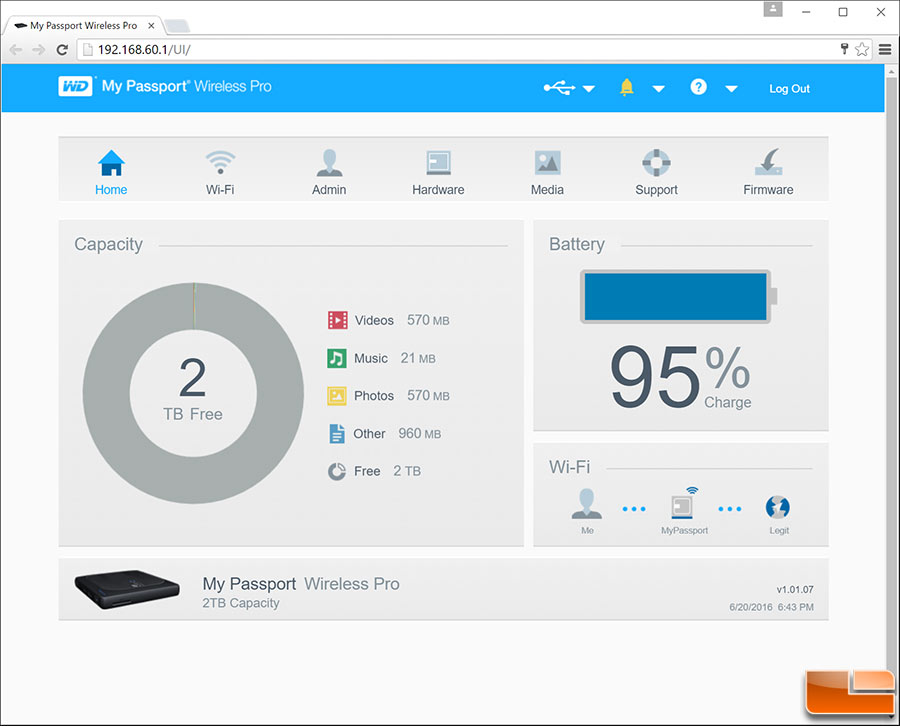Click the browser address bar
The height and width of the screenshot is (726, 900).
(459, 49)
